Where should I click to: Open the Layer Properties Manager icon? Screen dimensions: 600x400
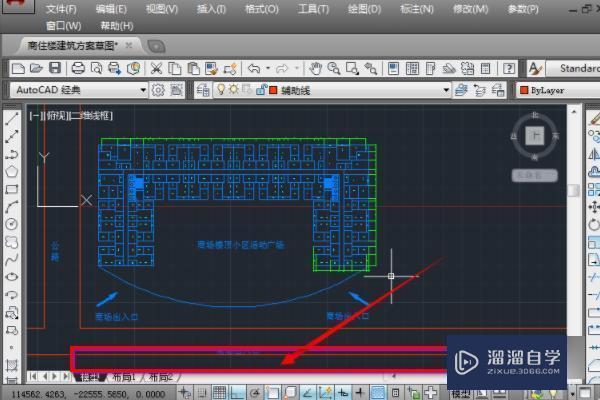pos(203,90)
